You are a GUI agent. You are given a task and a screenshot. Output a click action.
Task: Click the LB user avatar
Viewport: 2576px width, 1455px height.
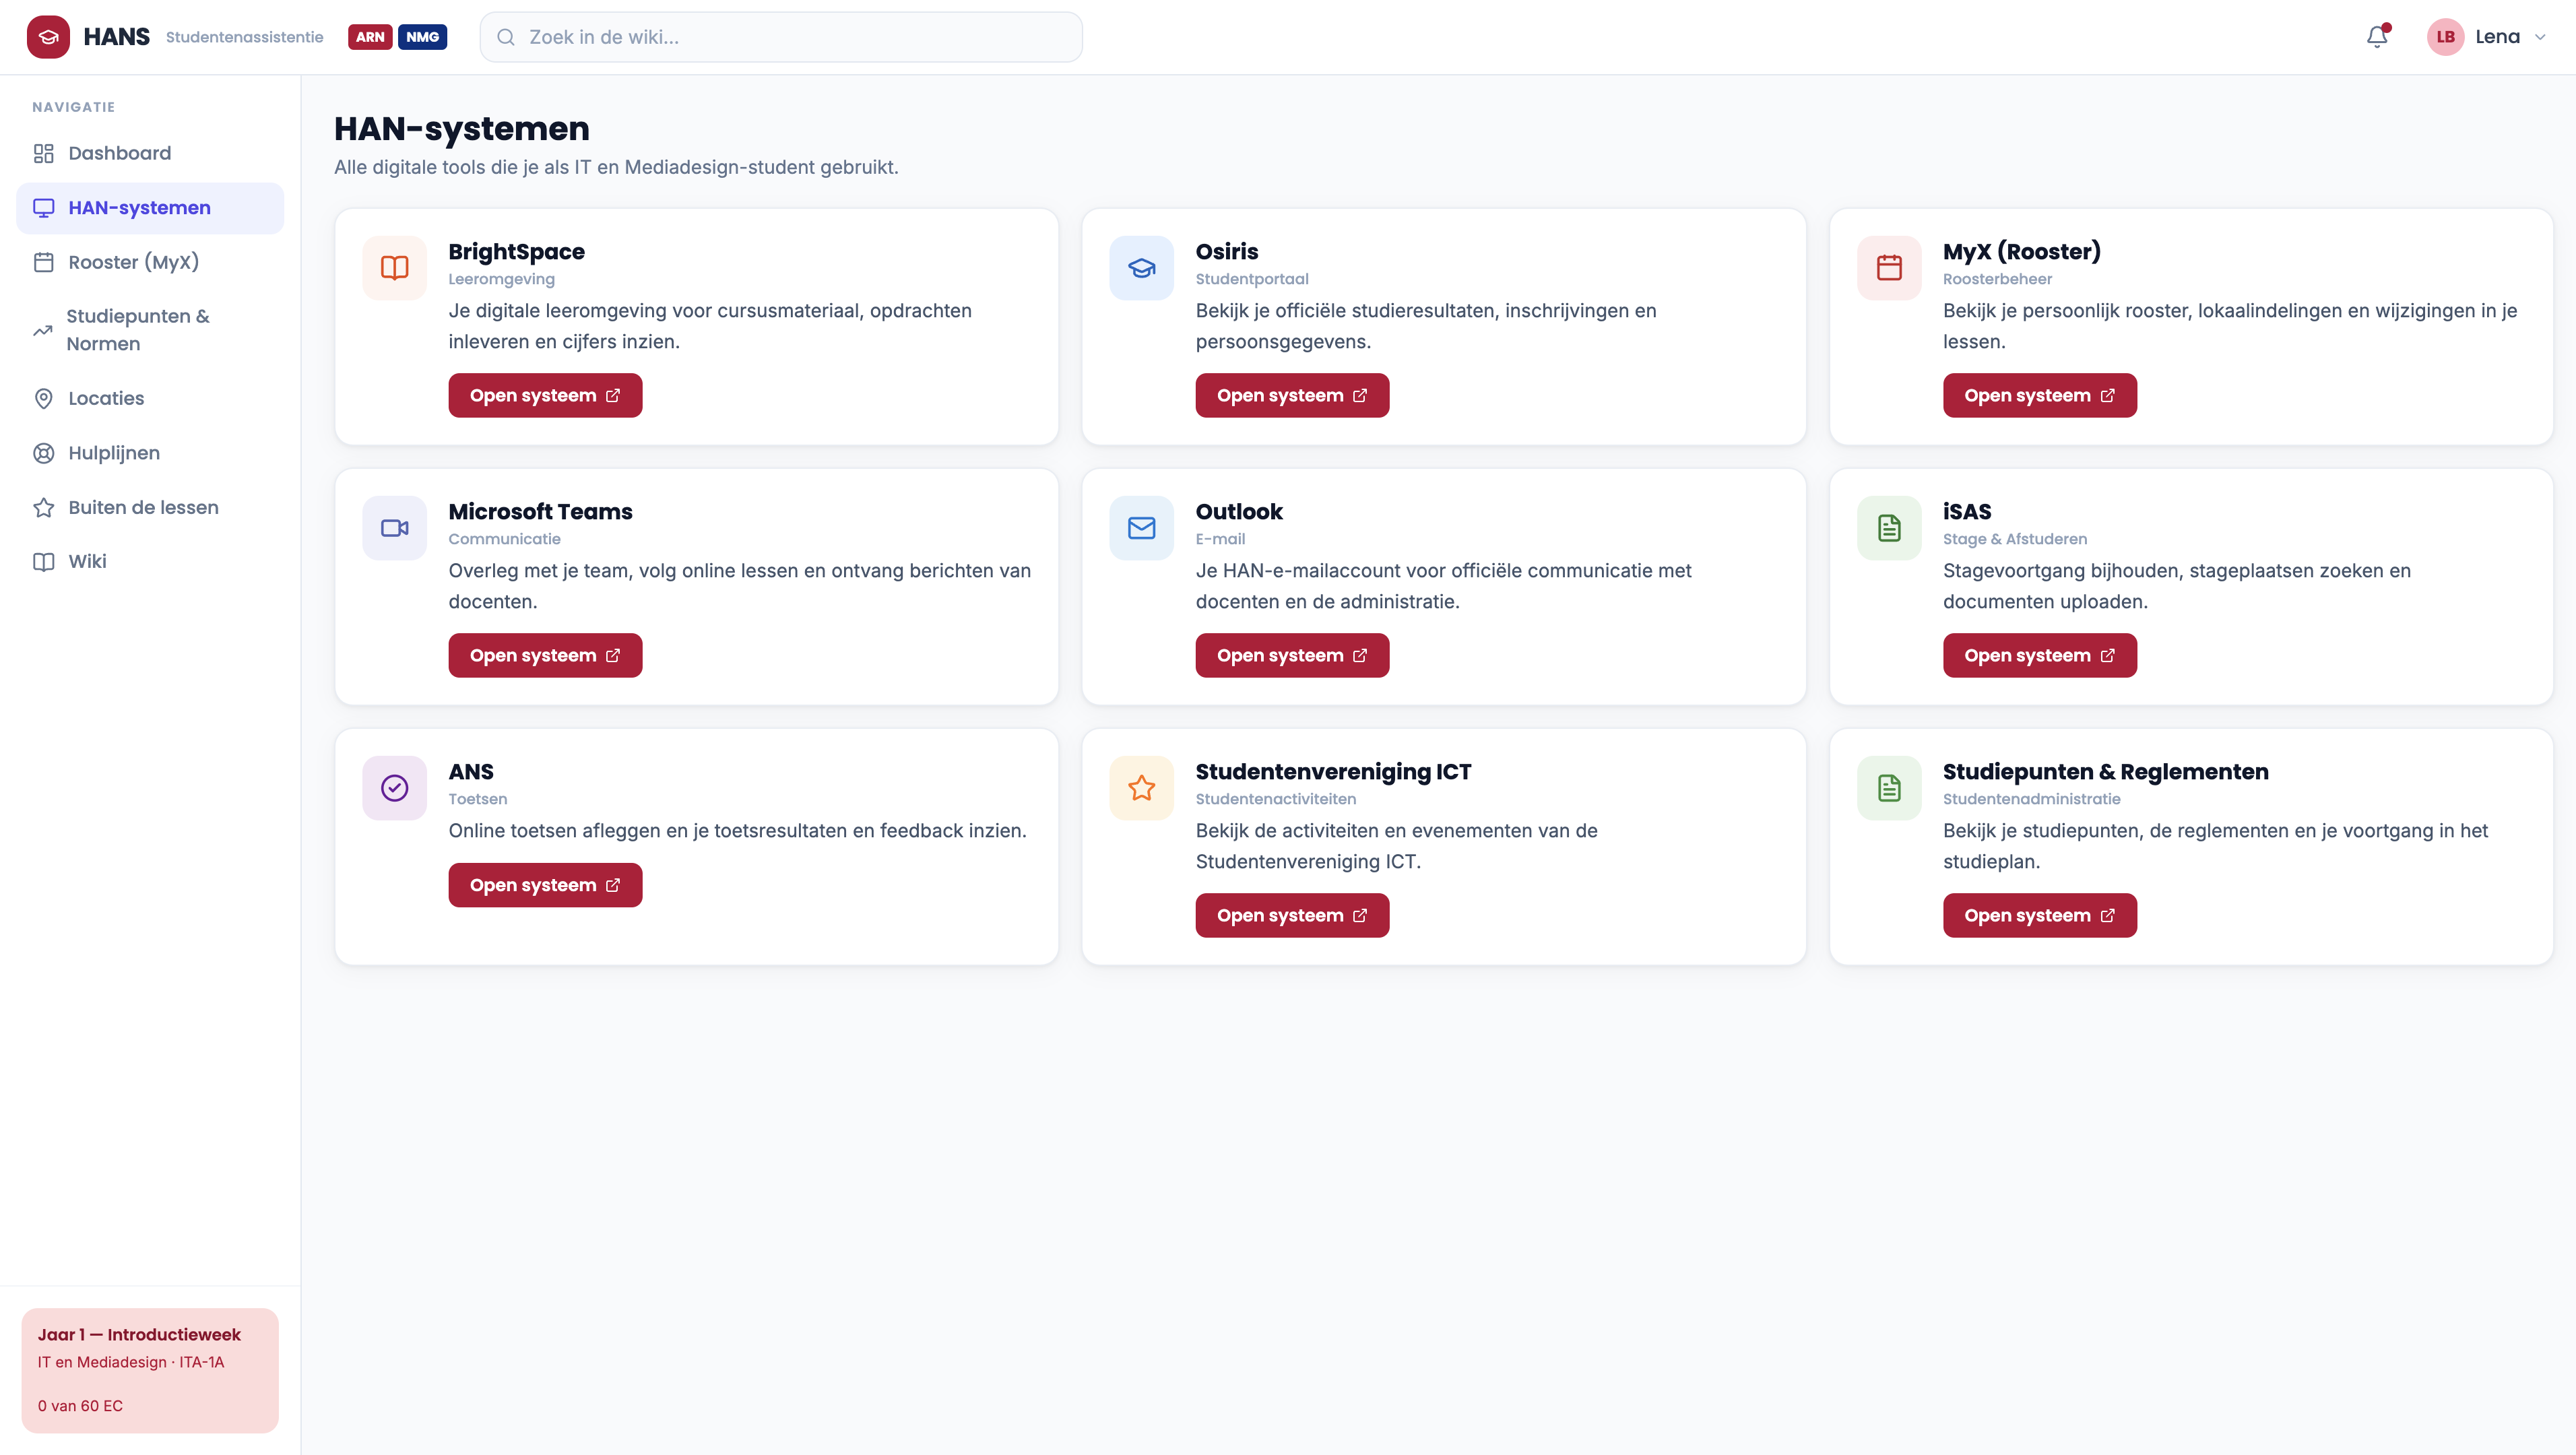coord(2445,37)
